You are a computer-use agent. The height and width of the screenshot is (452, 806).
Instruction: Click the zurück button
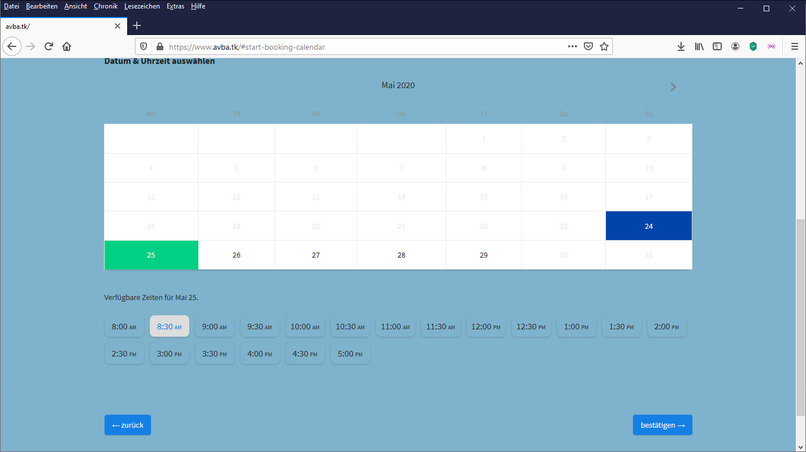pos(127,425)
